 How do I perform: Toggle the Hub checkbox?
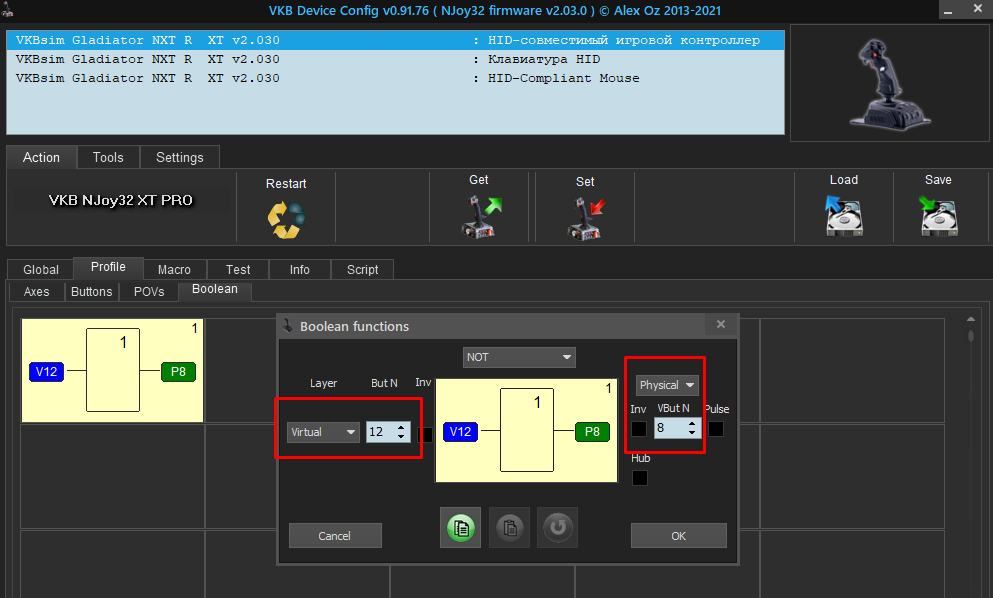pos(640,478)
